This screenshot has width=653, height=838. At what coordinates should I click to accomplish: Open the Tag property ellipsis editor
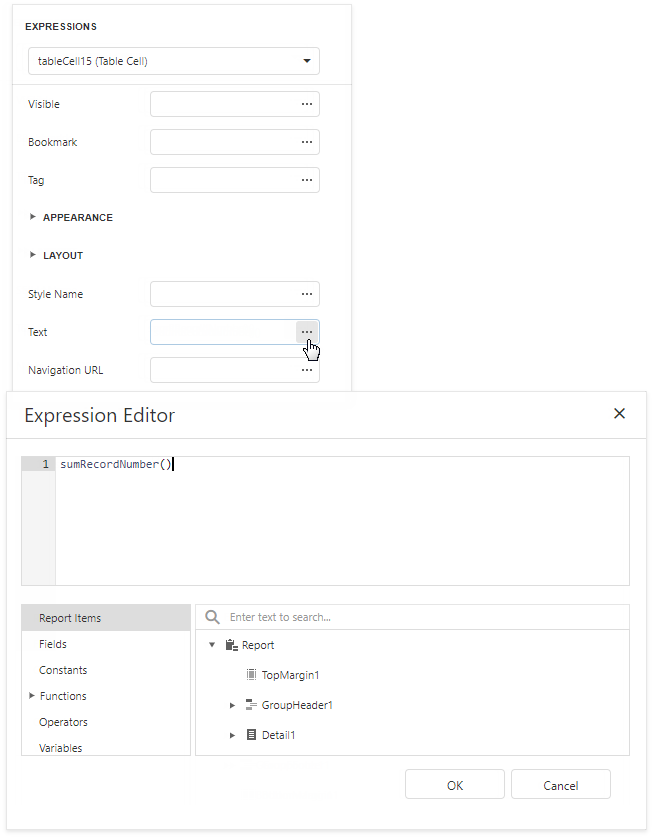(x=306, y=180)
